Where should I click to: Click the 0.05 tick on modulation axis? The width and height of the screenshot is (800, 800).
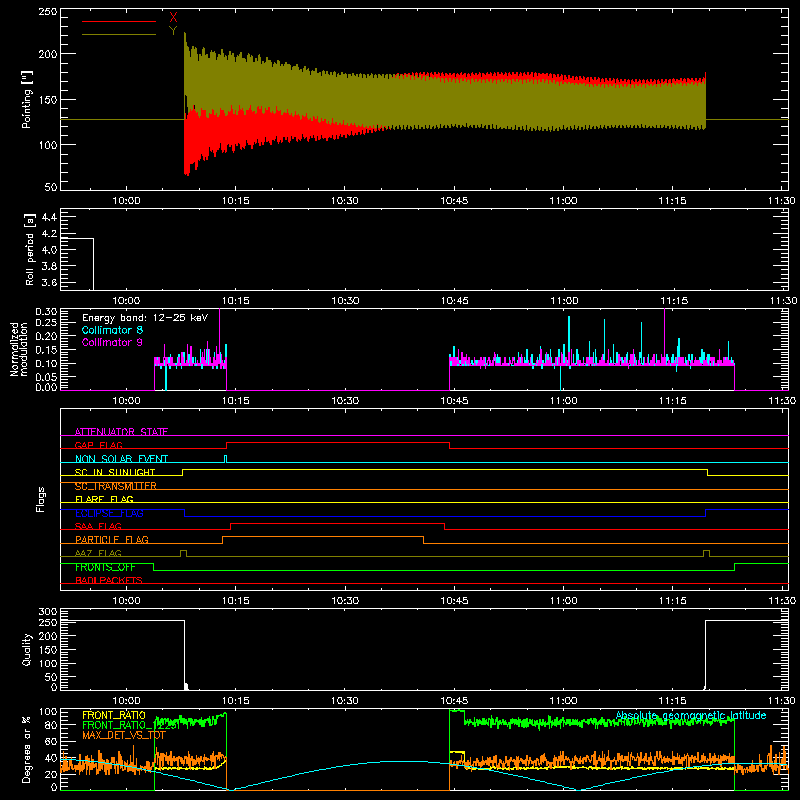46,377
